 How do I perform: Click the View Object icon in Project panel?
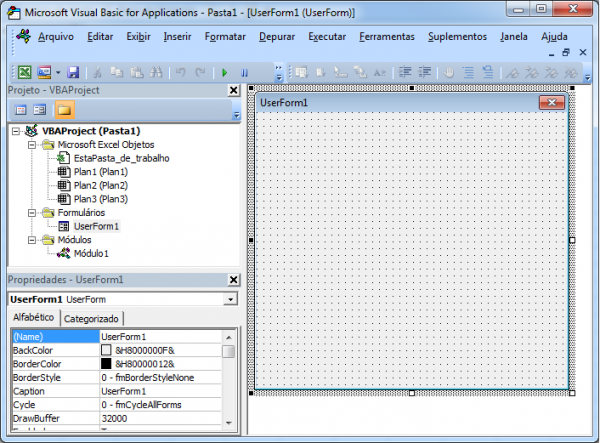click(x=39, y=109)
